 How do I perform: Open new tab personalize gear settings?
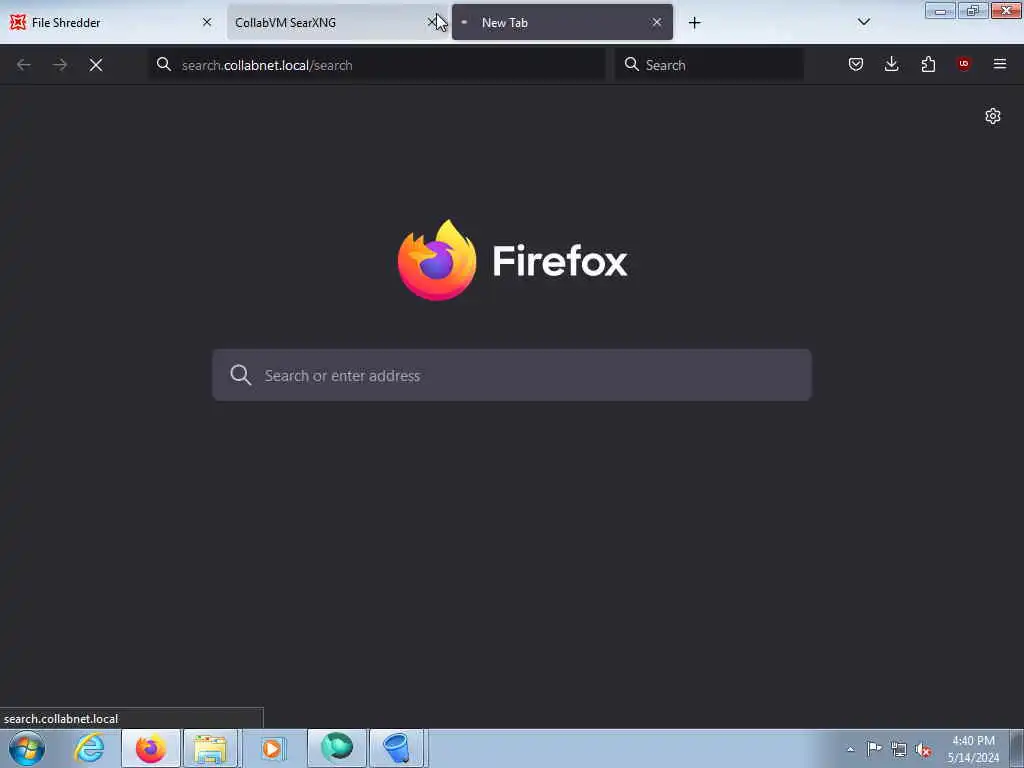click(x=993, y=116)
